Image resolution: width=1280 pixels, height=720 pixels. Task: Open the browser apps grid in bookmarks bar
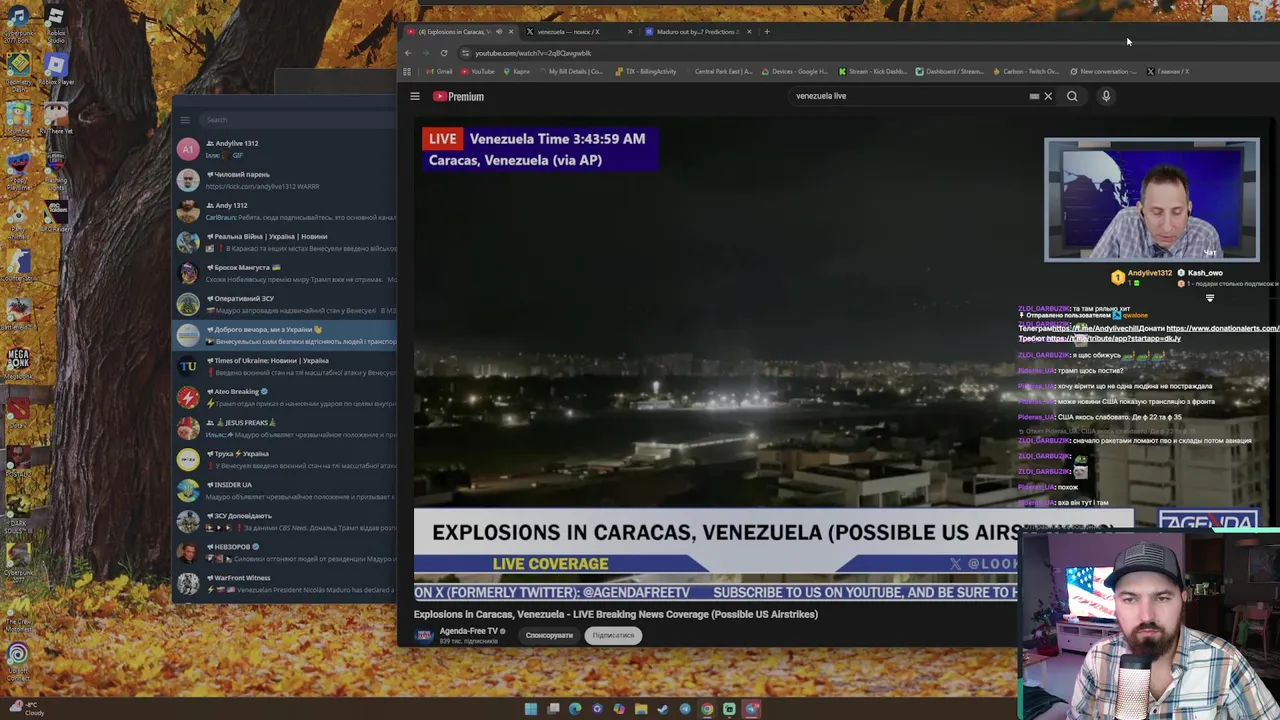(407, 71)
